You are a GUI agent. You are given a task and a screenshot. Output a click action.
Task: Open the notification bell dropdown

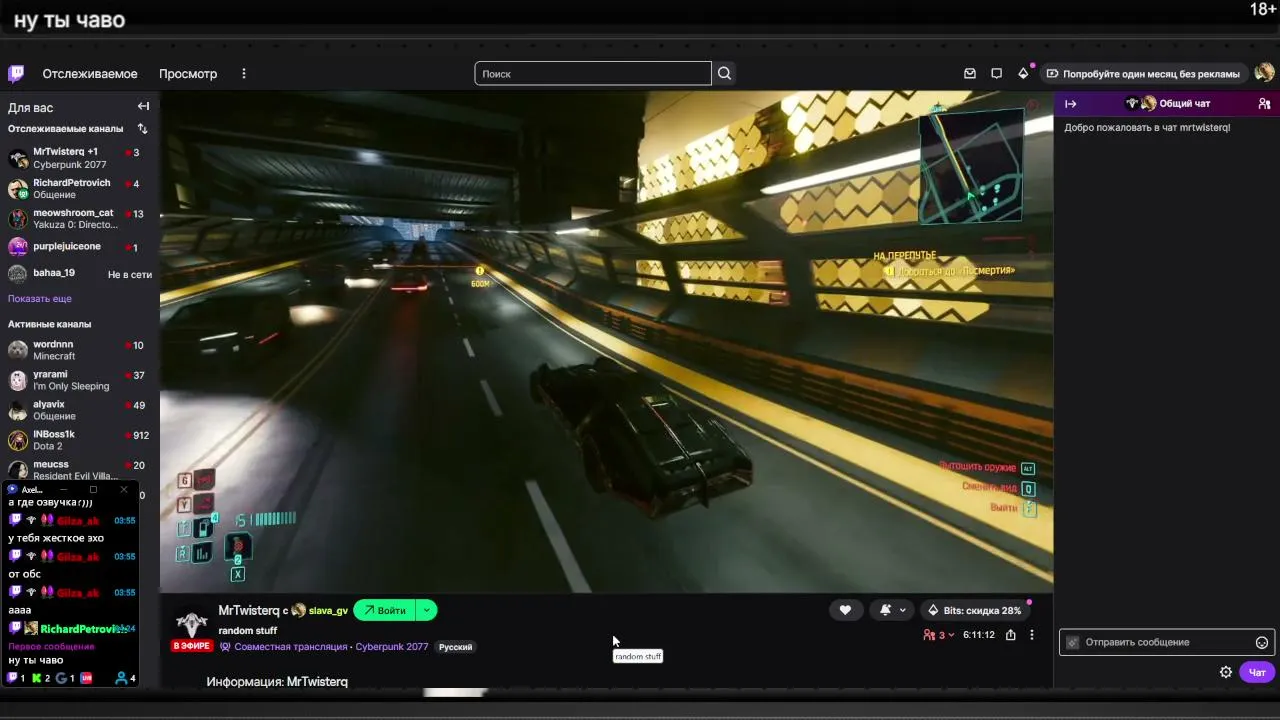891,610
